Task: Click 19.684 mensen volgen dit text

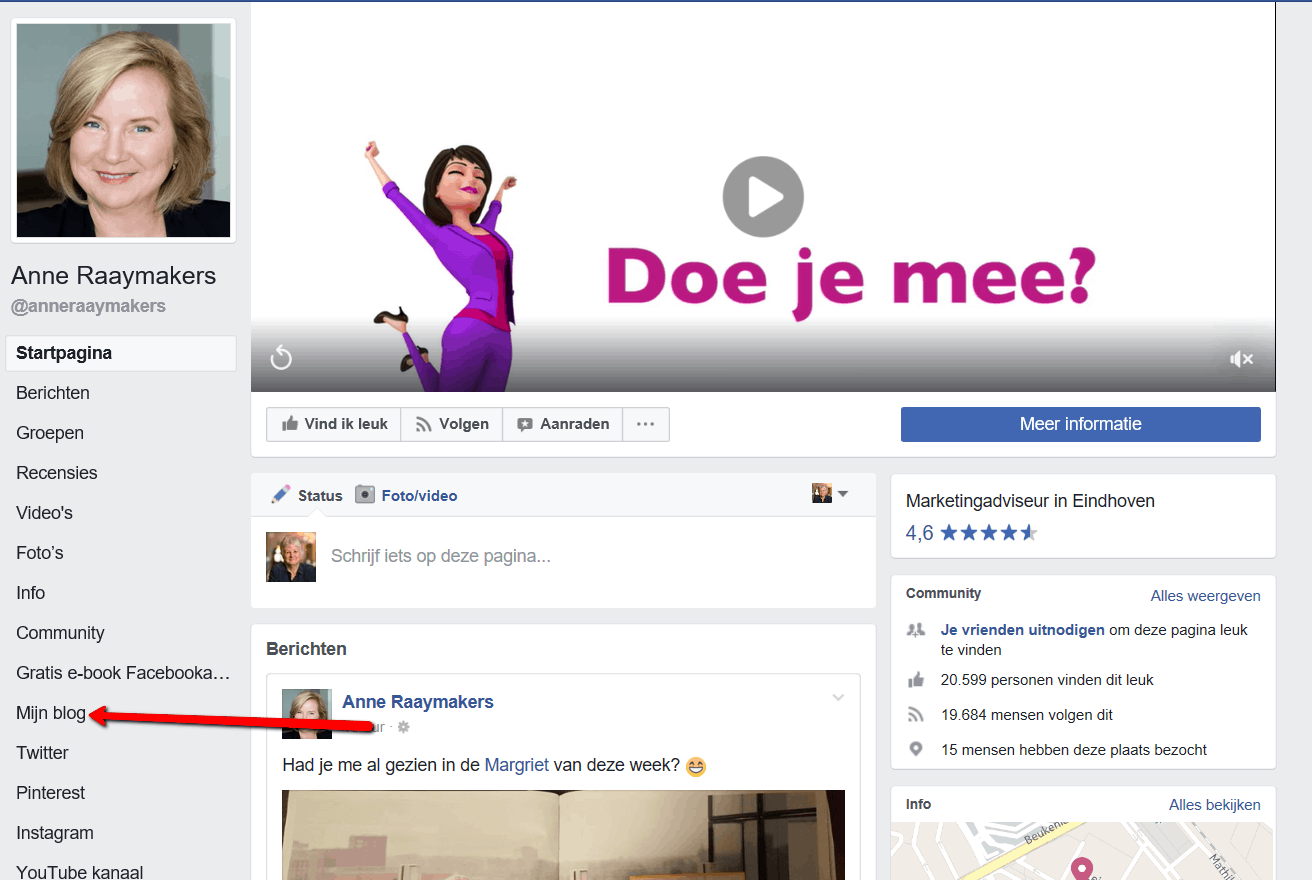Action: point(1027,715)
